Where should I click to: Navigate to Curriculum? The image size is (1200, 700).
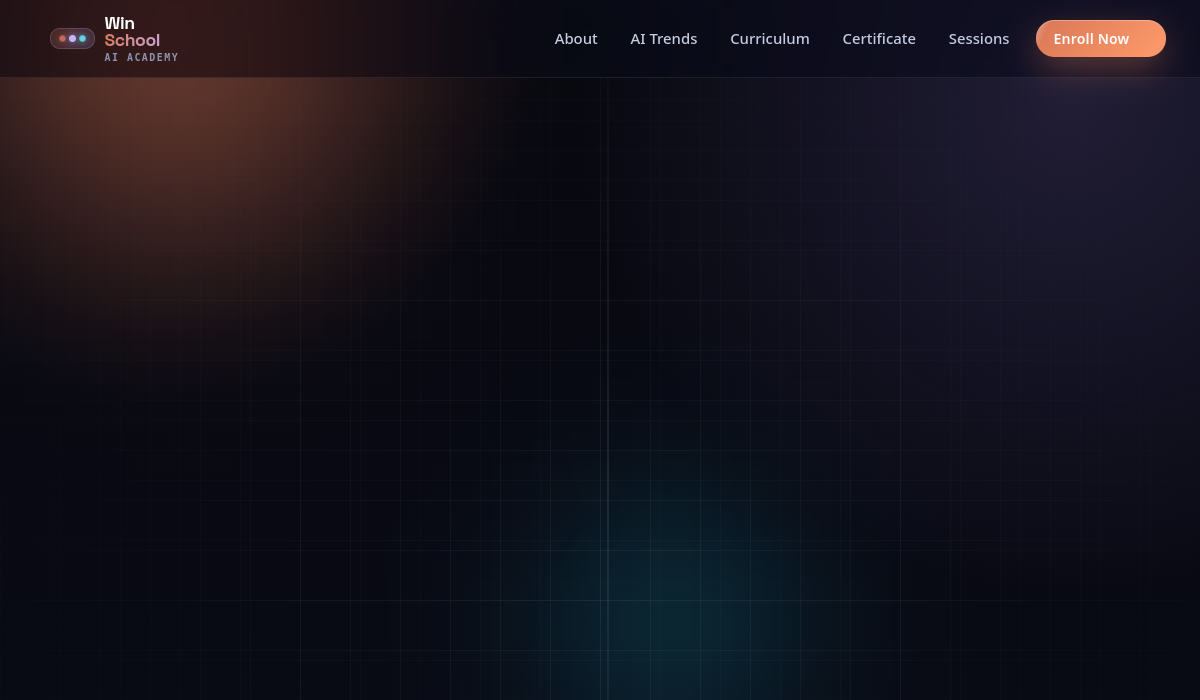(x=770, y=39)
